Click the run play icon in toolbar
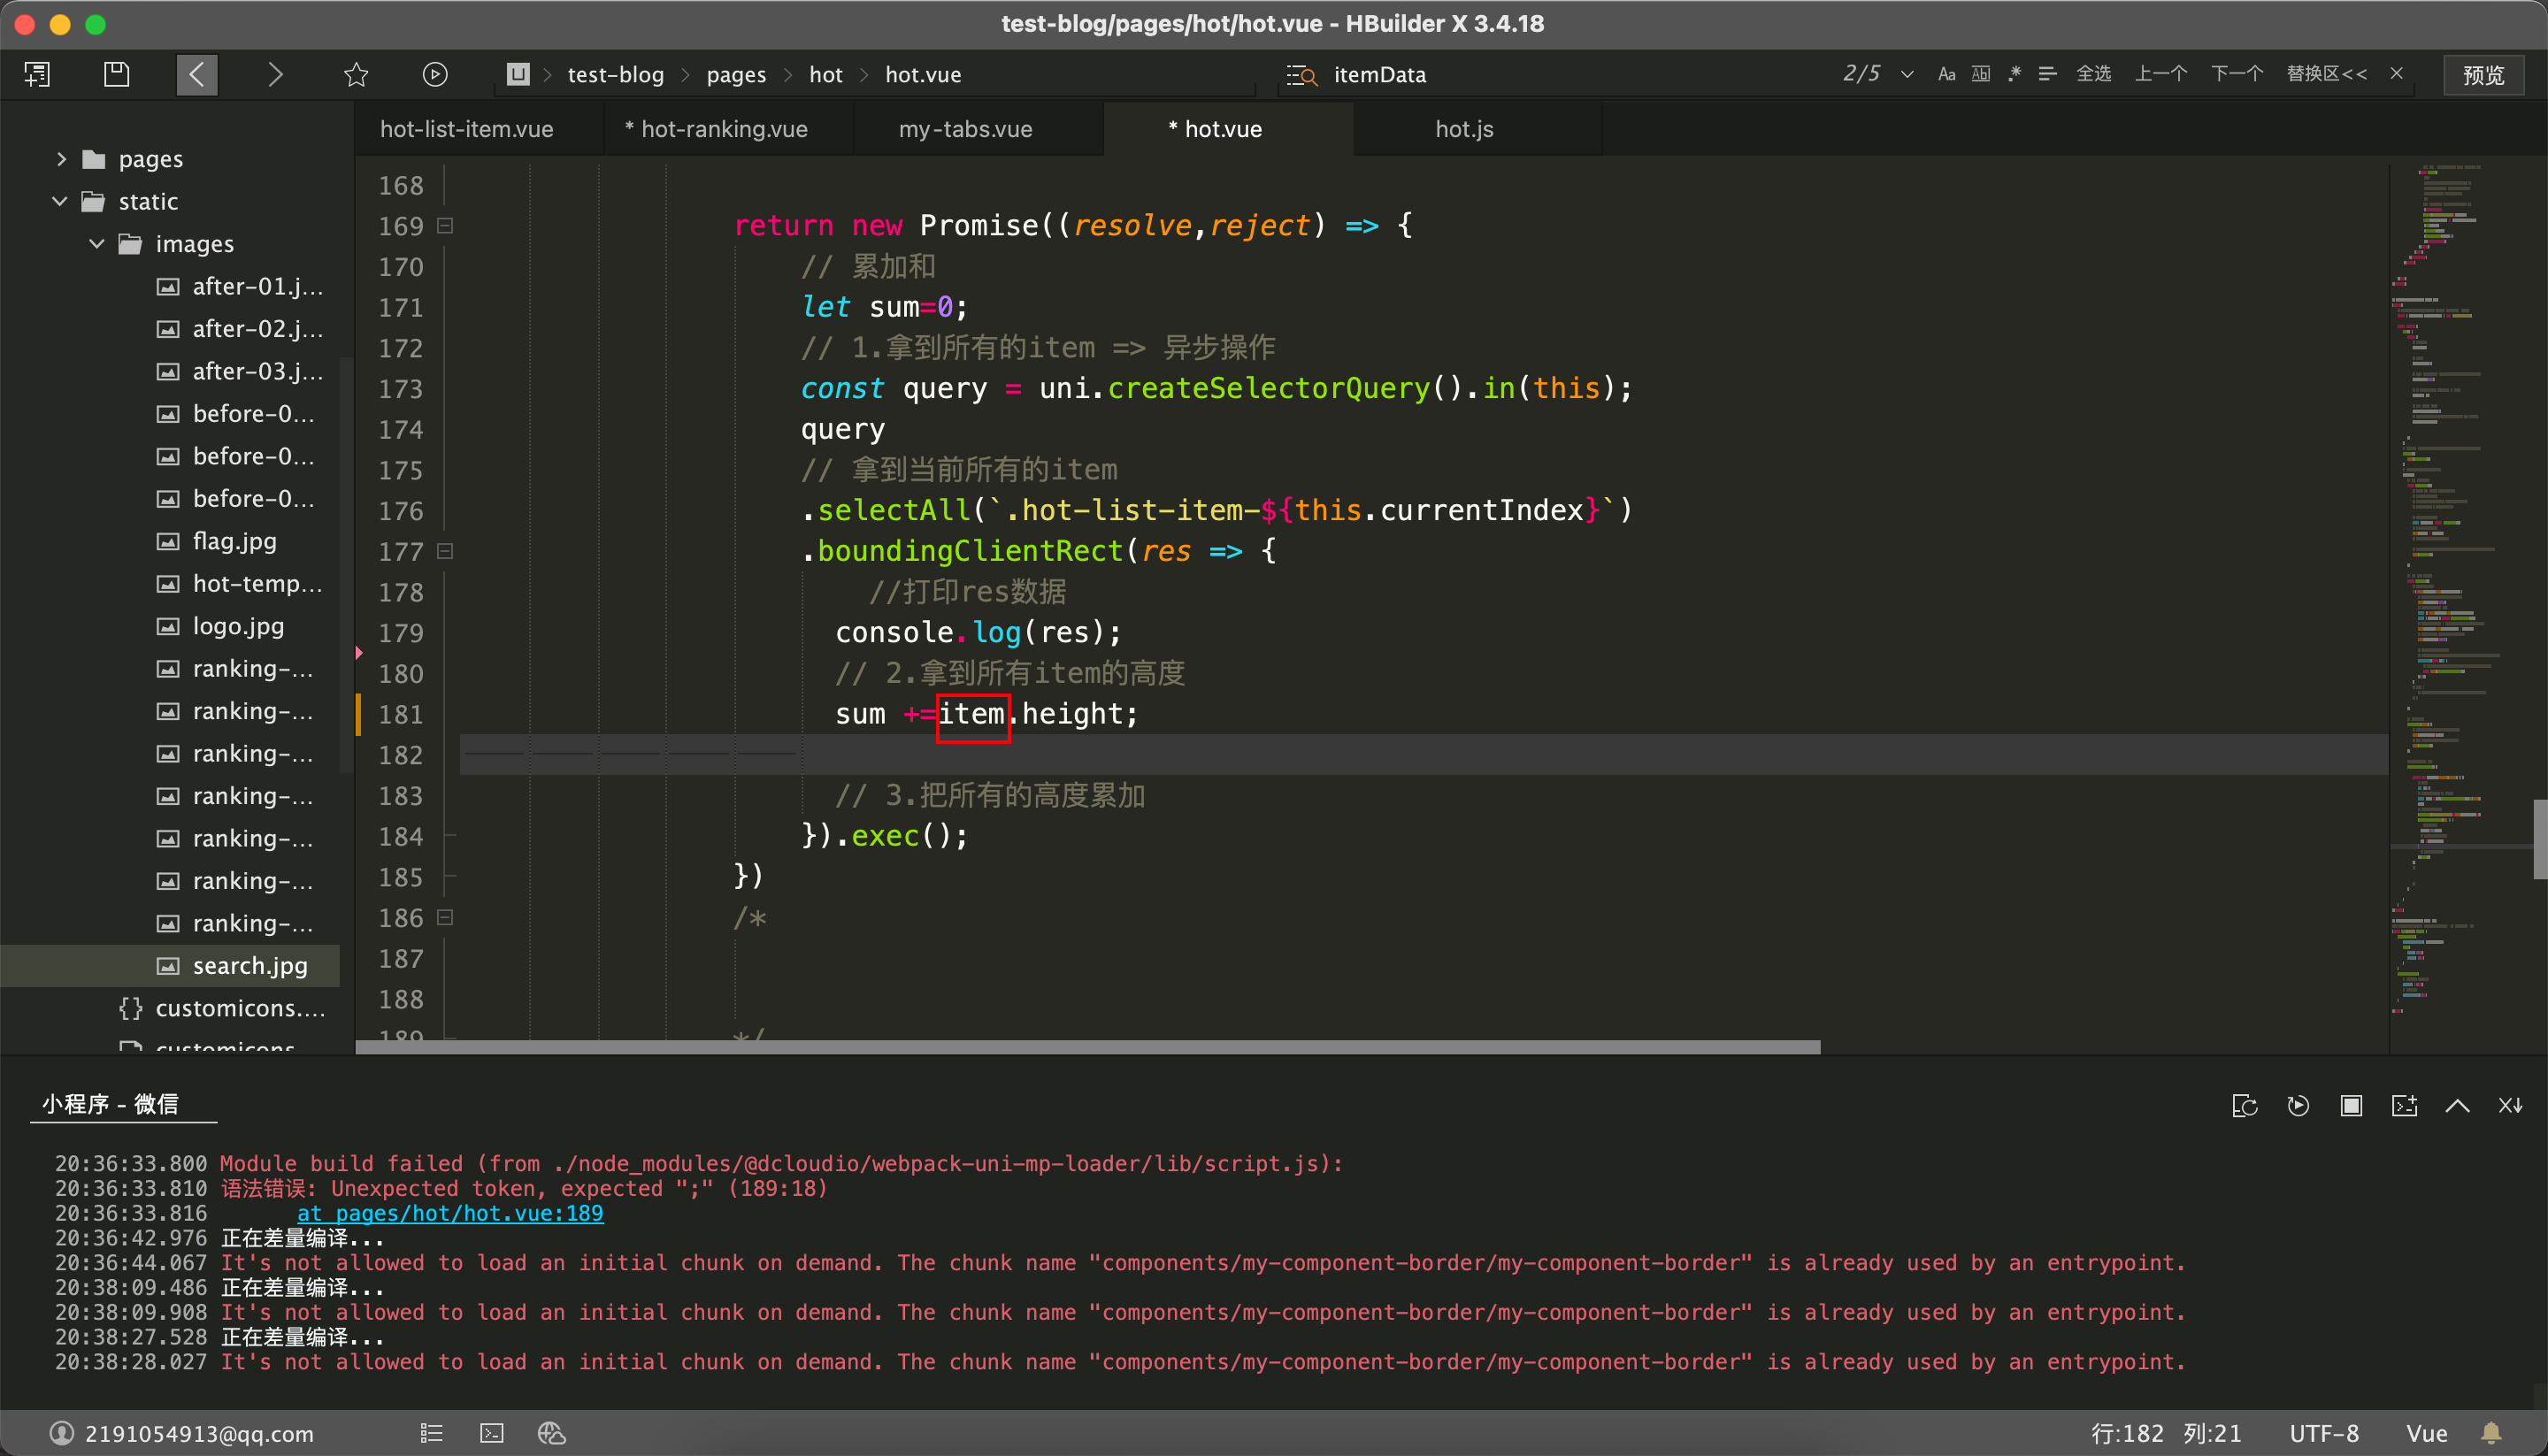Viewport: 2548px width, 1456px height. pos(435,74)
